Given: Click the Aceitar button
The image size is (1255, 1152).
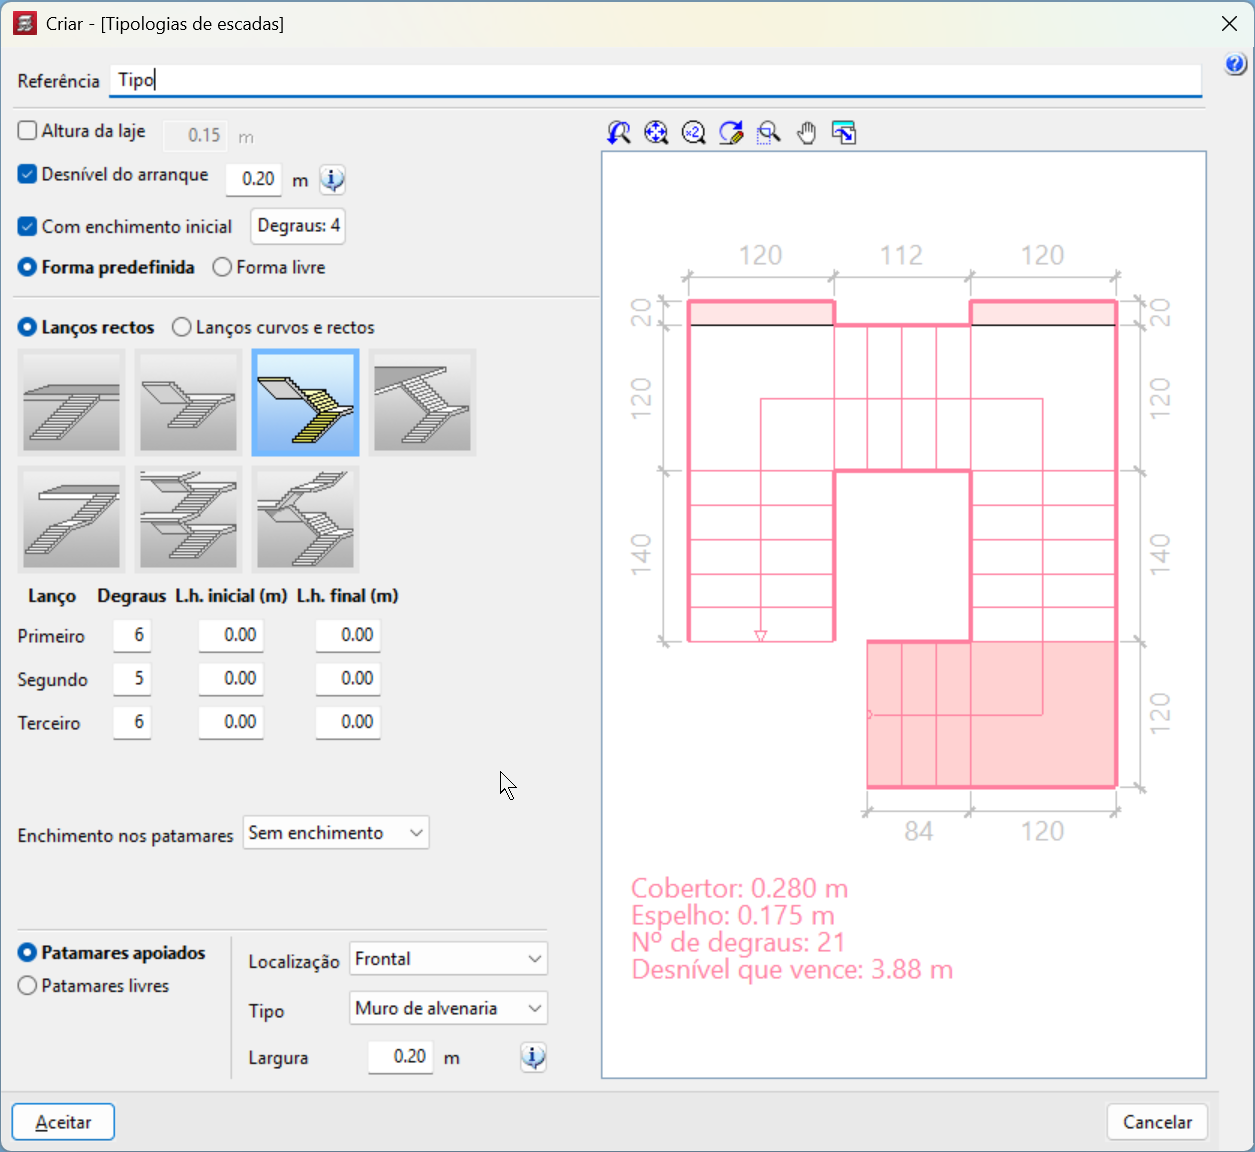Looking at the screenshot, I should [x=63, y=1122].
